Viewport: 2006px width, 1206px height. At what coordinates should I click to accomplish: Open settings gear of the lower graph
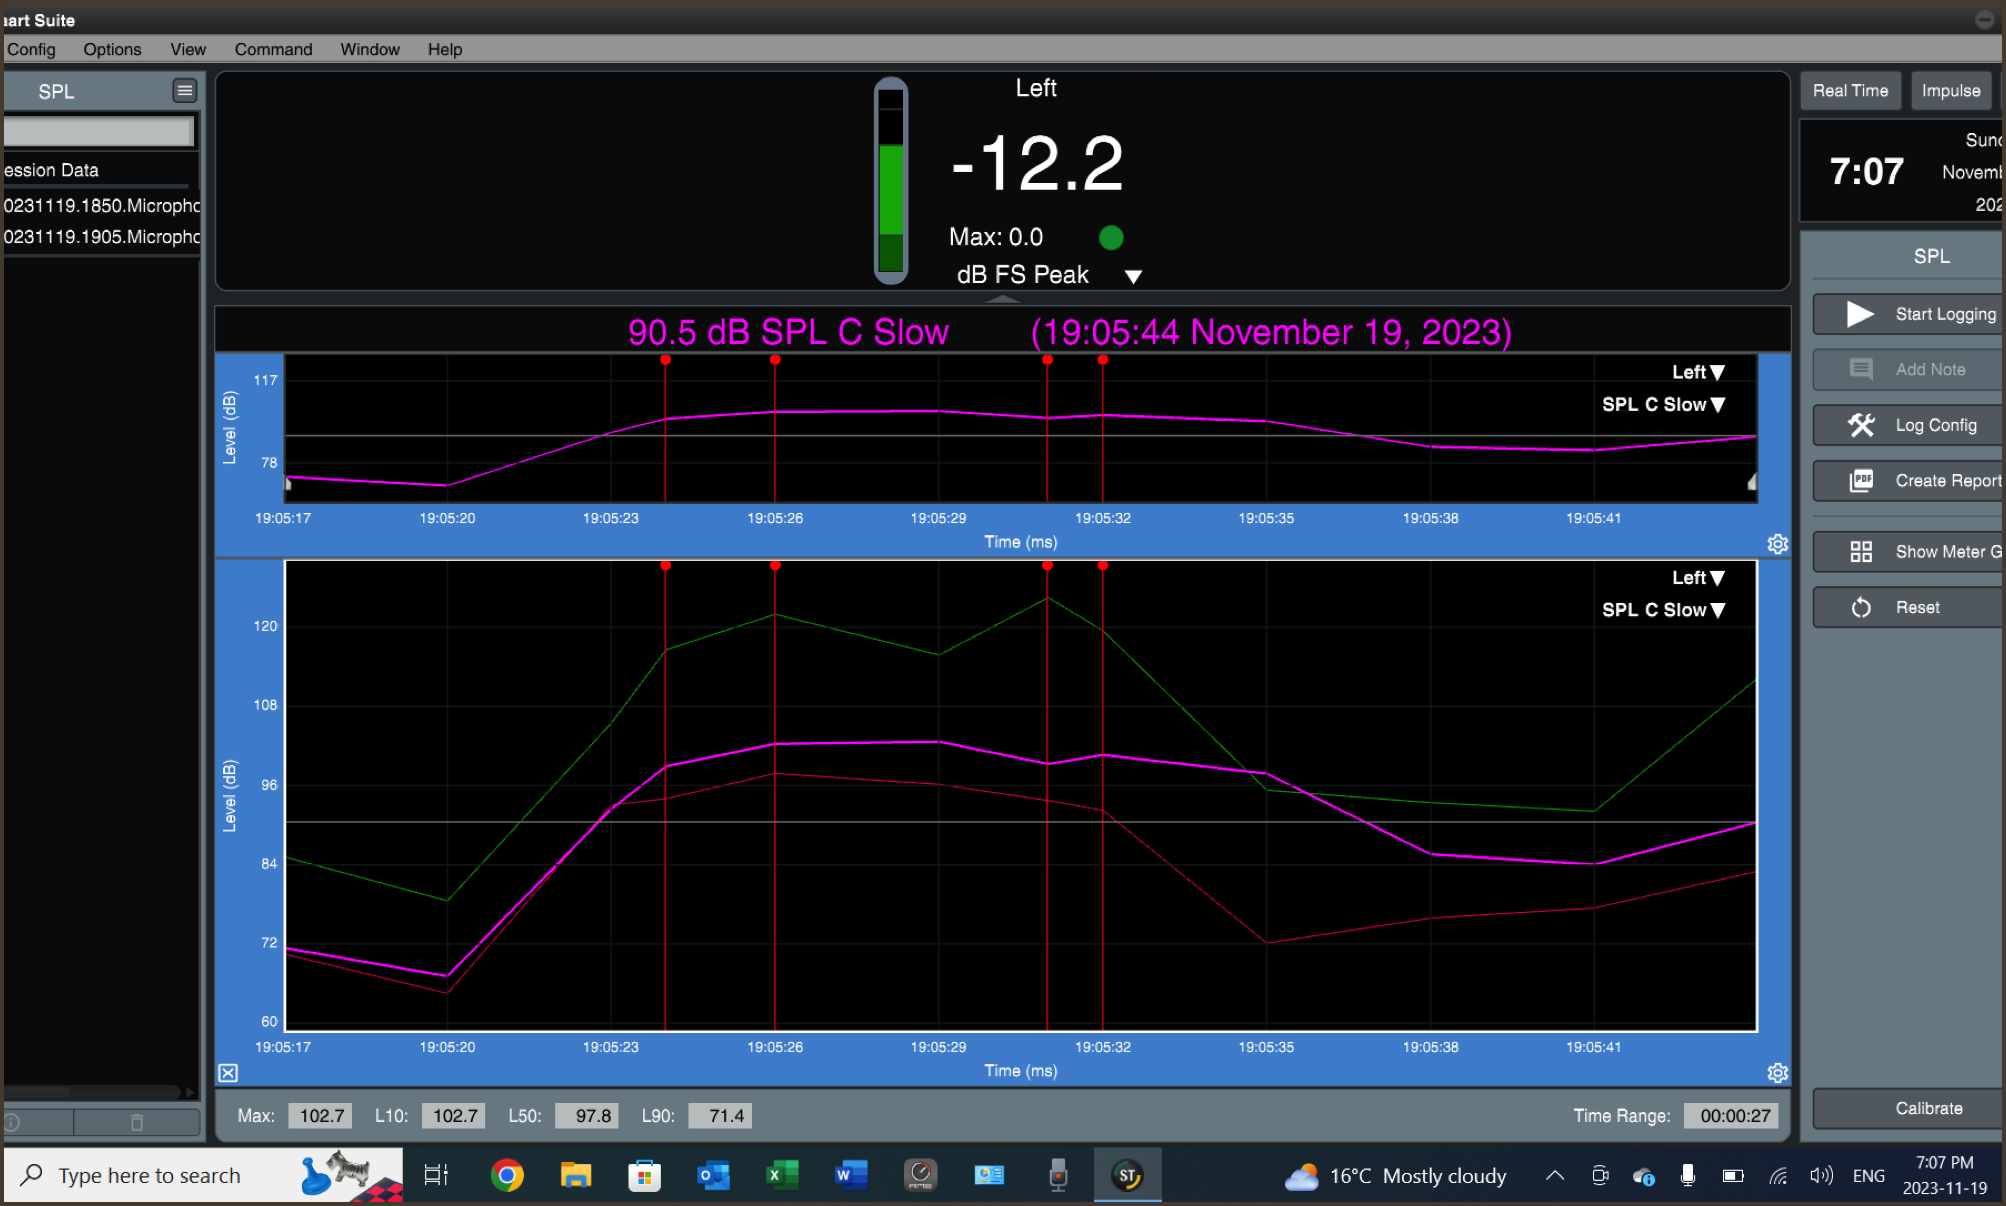(x=1777, y=1073)
